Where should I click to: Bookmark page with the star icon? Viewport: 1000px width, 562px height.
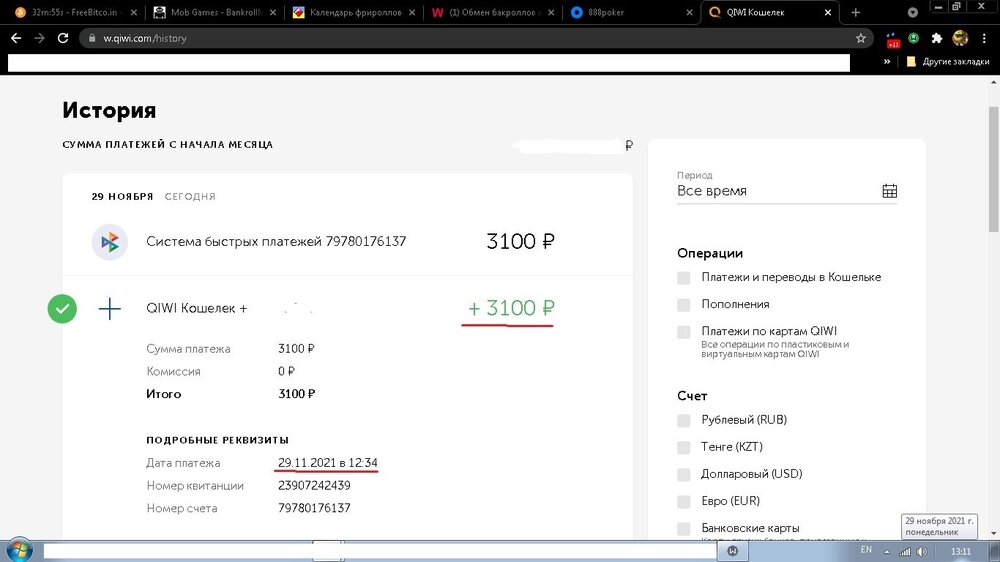[860, 38]
